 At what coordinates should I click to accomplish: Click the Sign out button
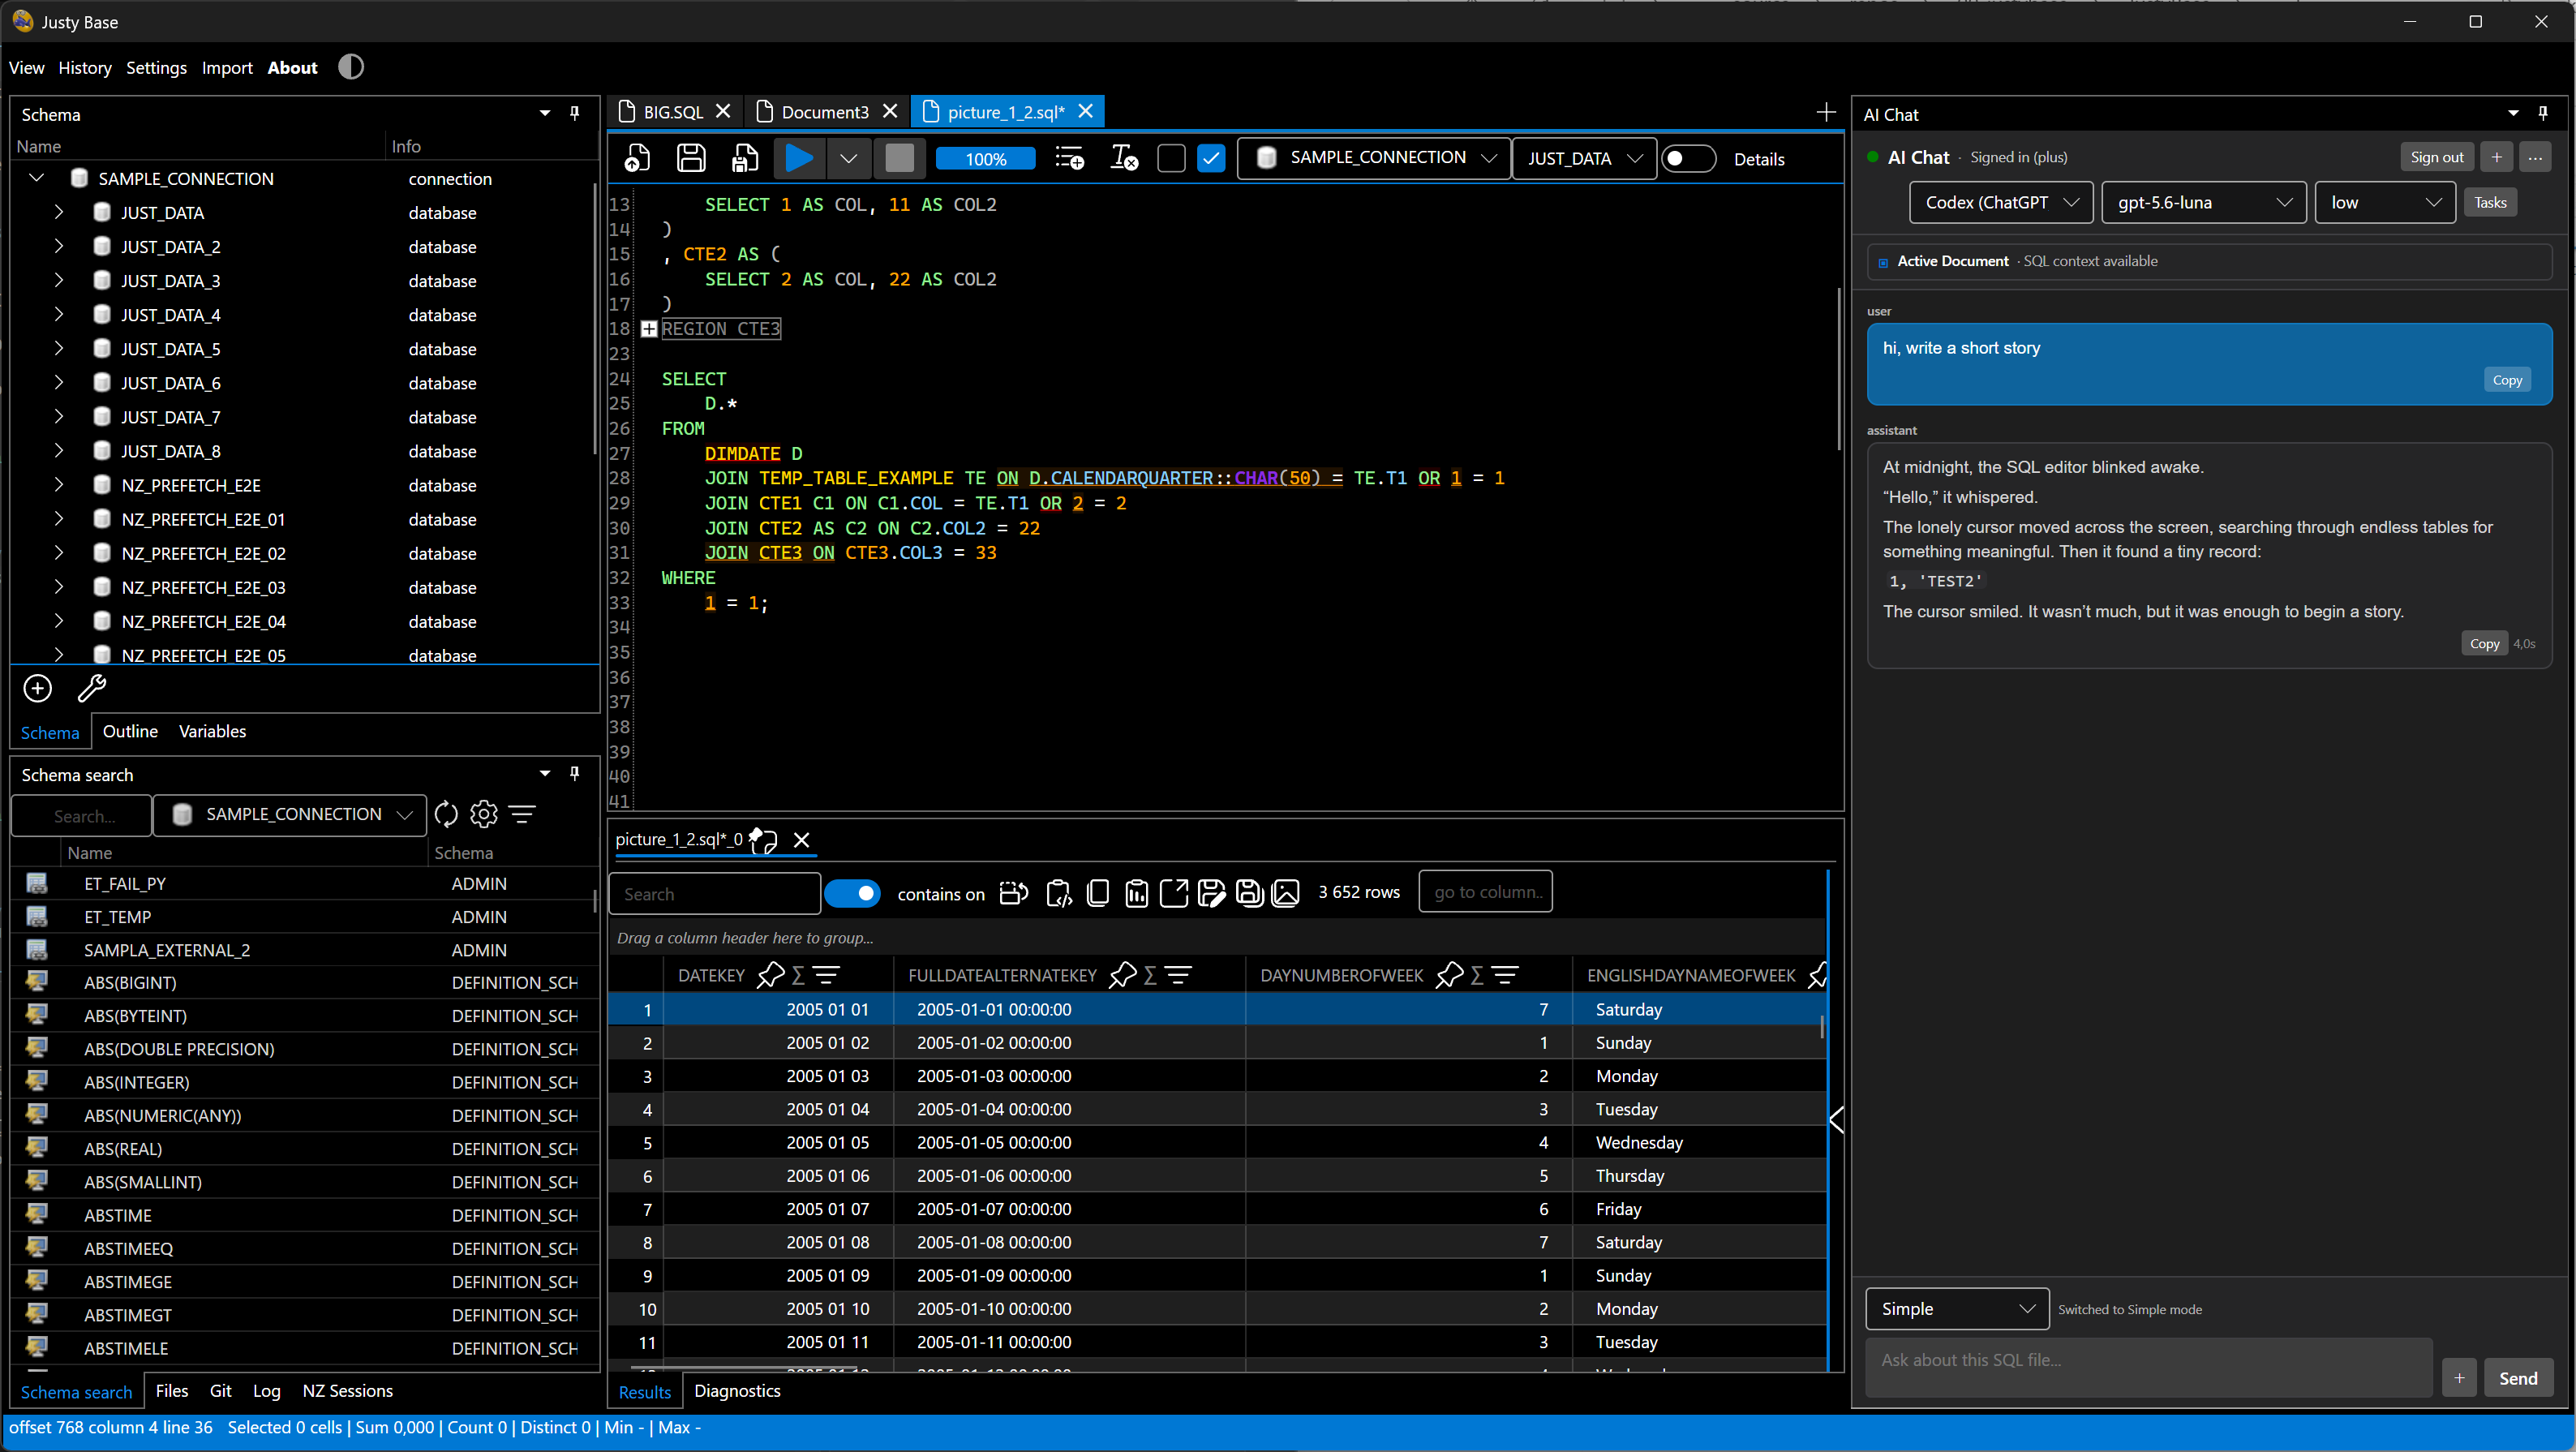pos(2436,157)
